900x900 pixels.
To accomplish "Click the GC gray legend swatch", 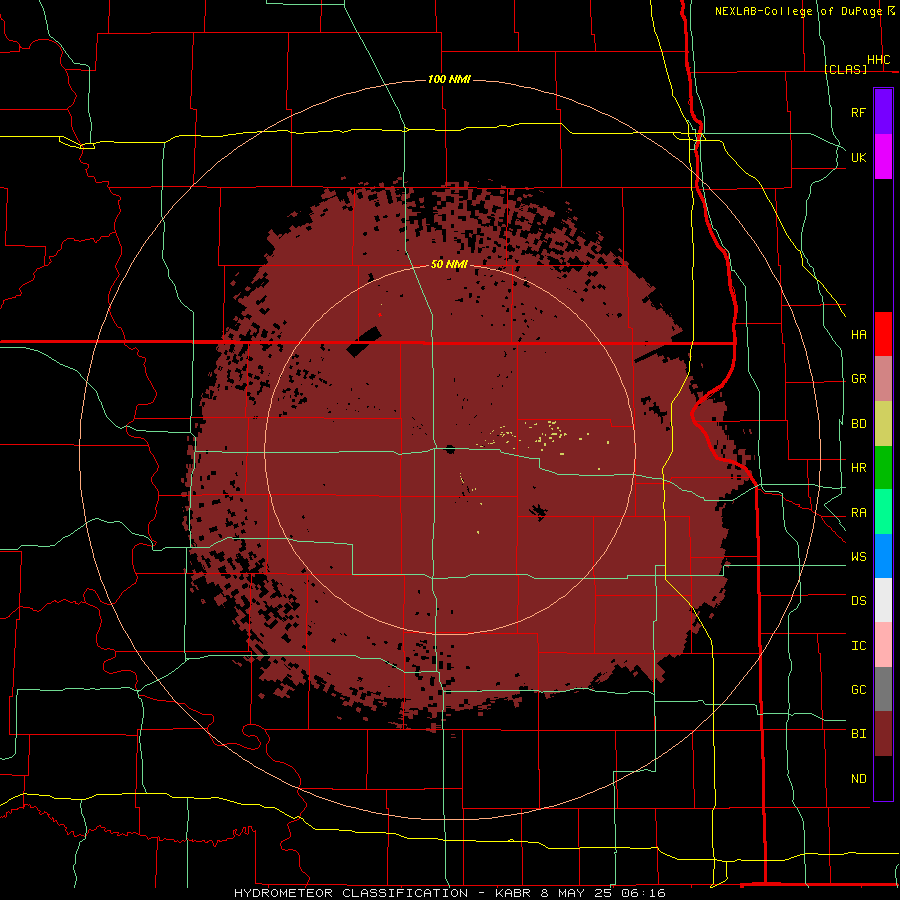I will (883, 689).
